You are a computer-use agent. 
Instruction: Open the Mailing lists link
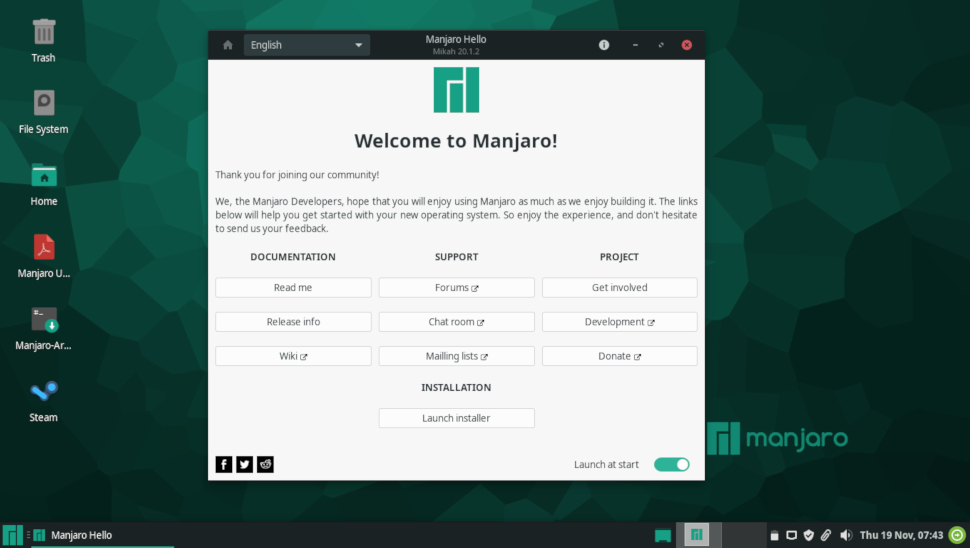pos(457,356)
